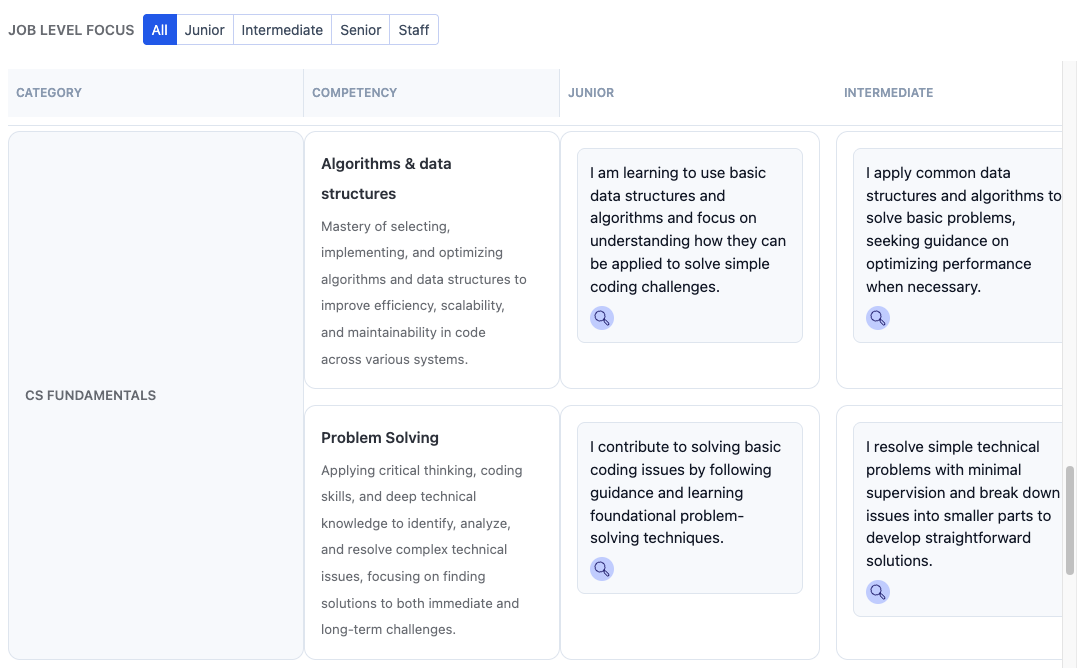Click the CS FUNDAMENTALS category cell

(154, 395)
